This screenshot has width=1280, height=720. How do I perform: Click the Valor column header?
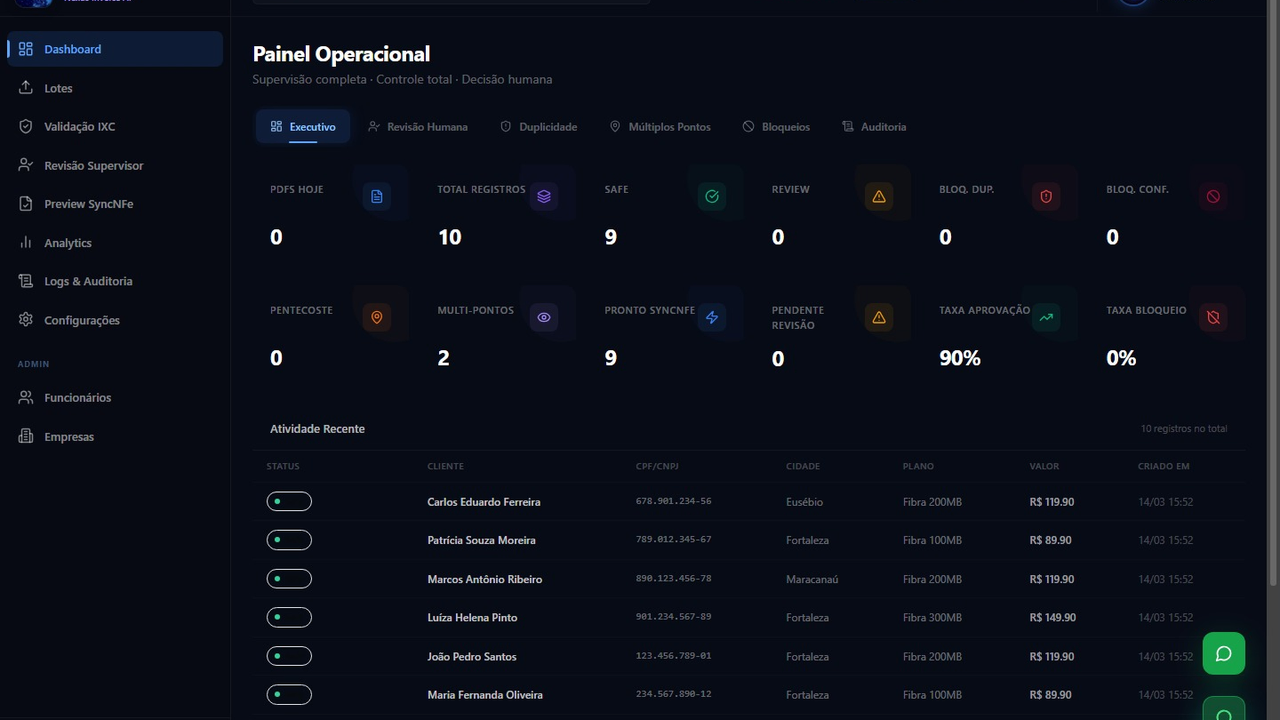[1044, 466]
